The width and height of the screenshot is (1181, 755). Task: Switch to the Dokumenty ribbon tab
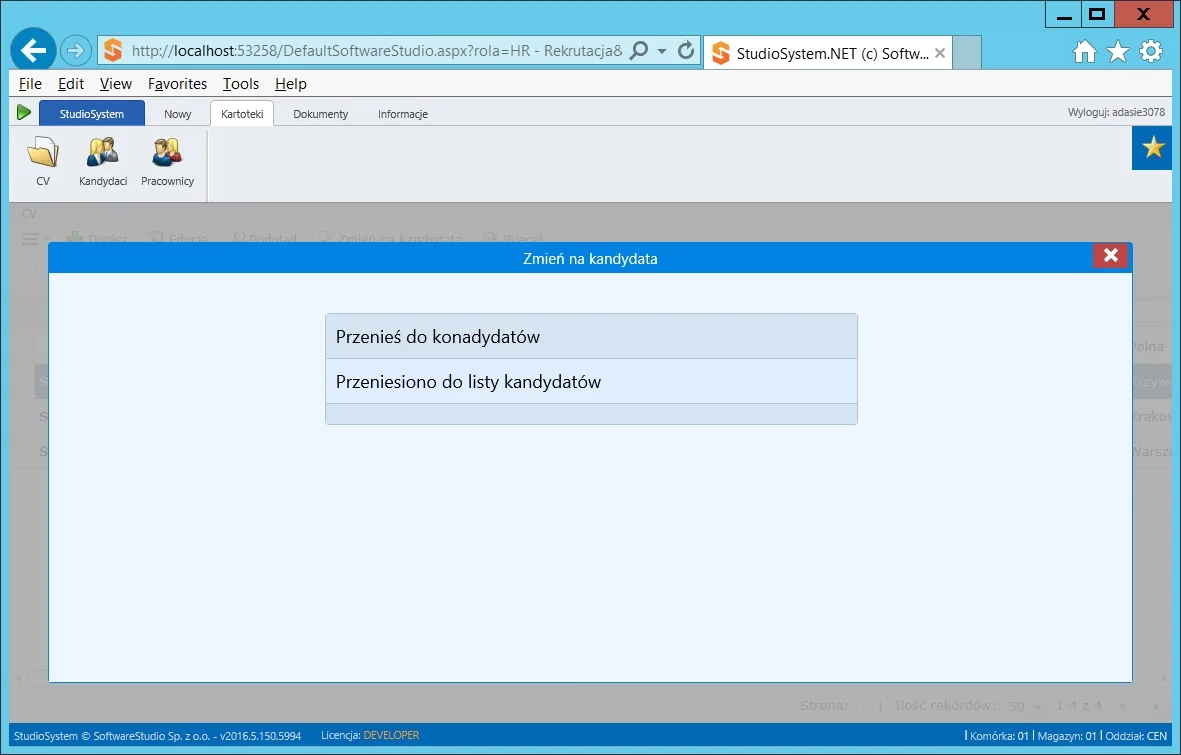pyautogui.click(x=321, y=114)
